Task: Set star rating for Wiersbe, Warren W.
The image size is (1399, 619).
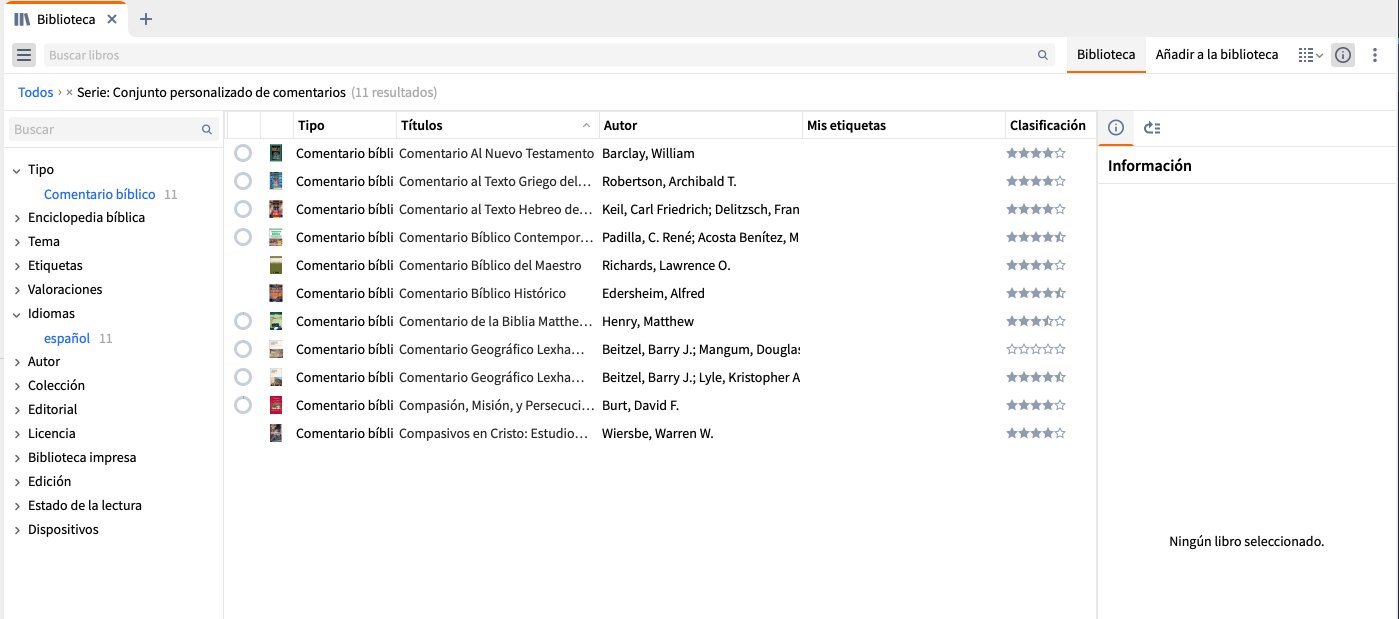Action: pos(1036,433)
